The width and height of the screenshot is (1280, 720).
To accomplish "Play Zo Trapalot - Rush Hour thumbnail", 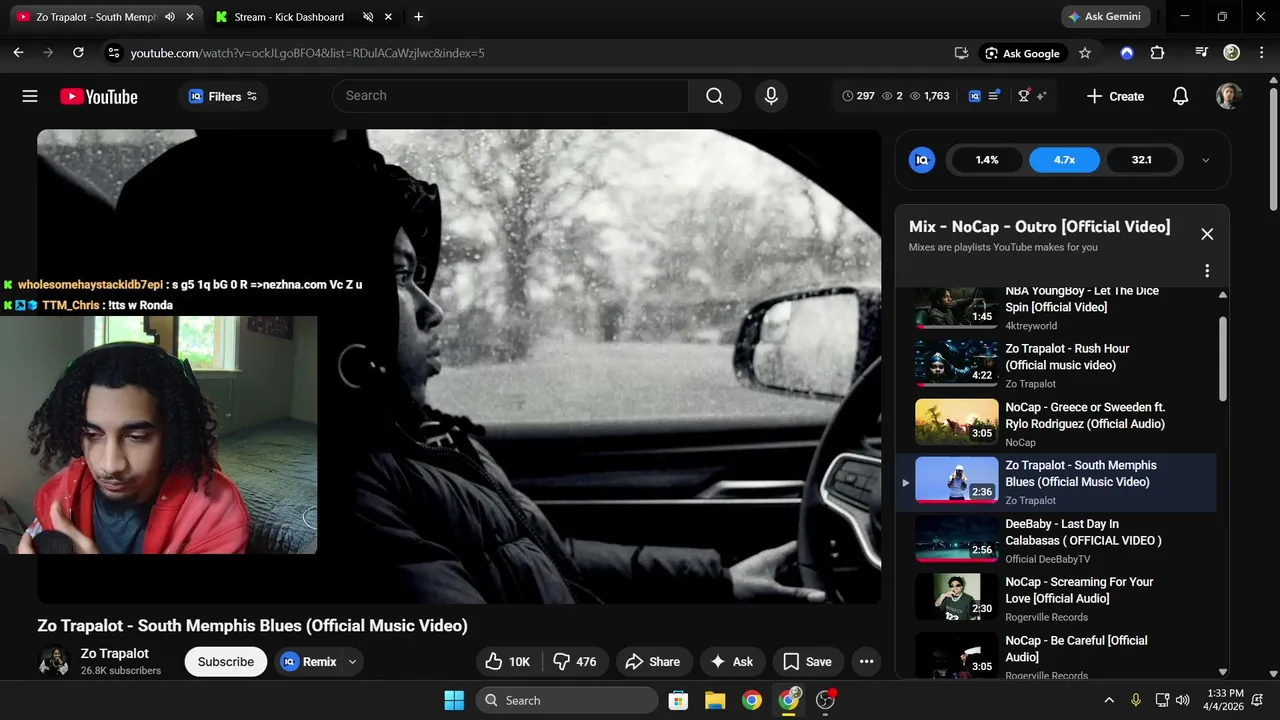I will pyautogui.click(x=957, y=363).
